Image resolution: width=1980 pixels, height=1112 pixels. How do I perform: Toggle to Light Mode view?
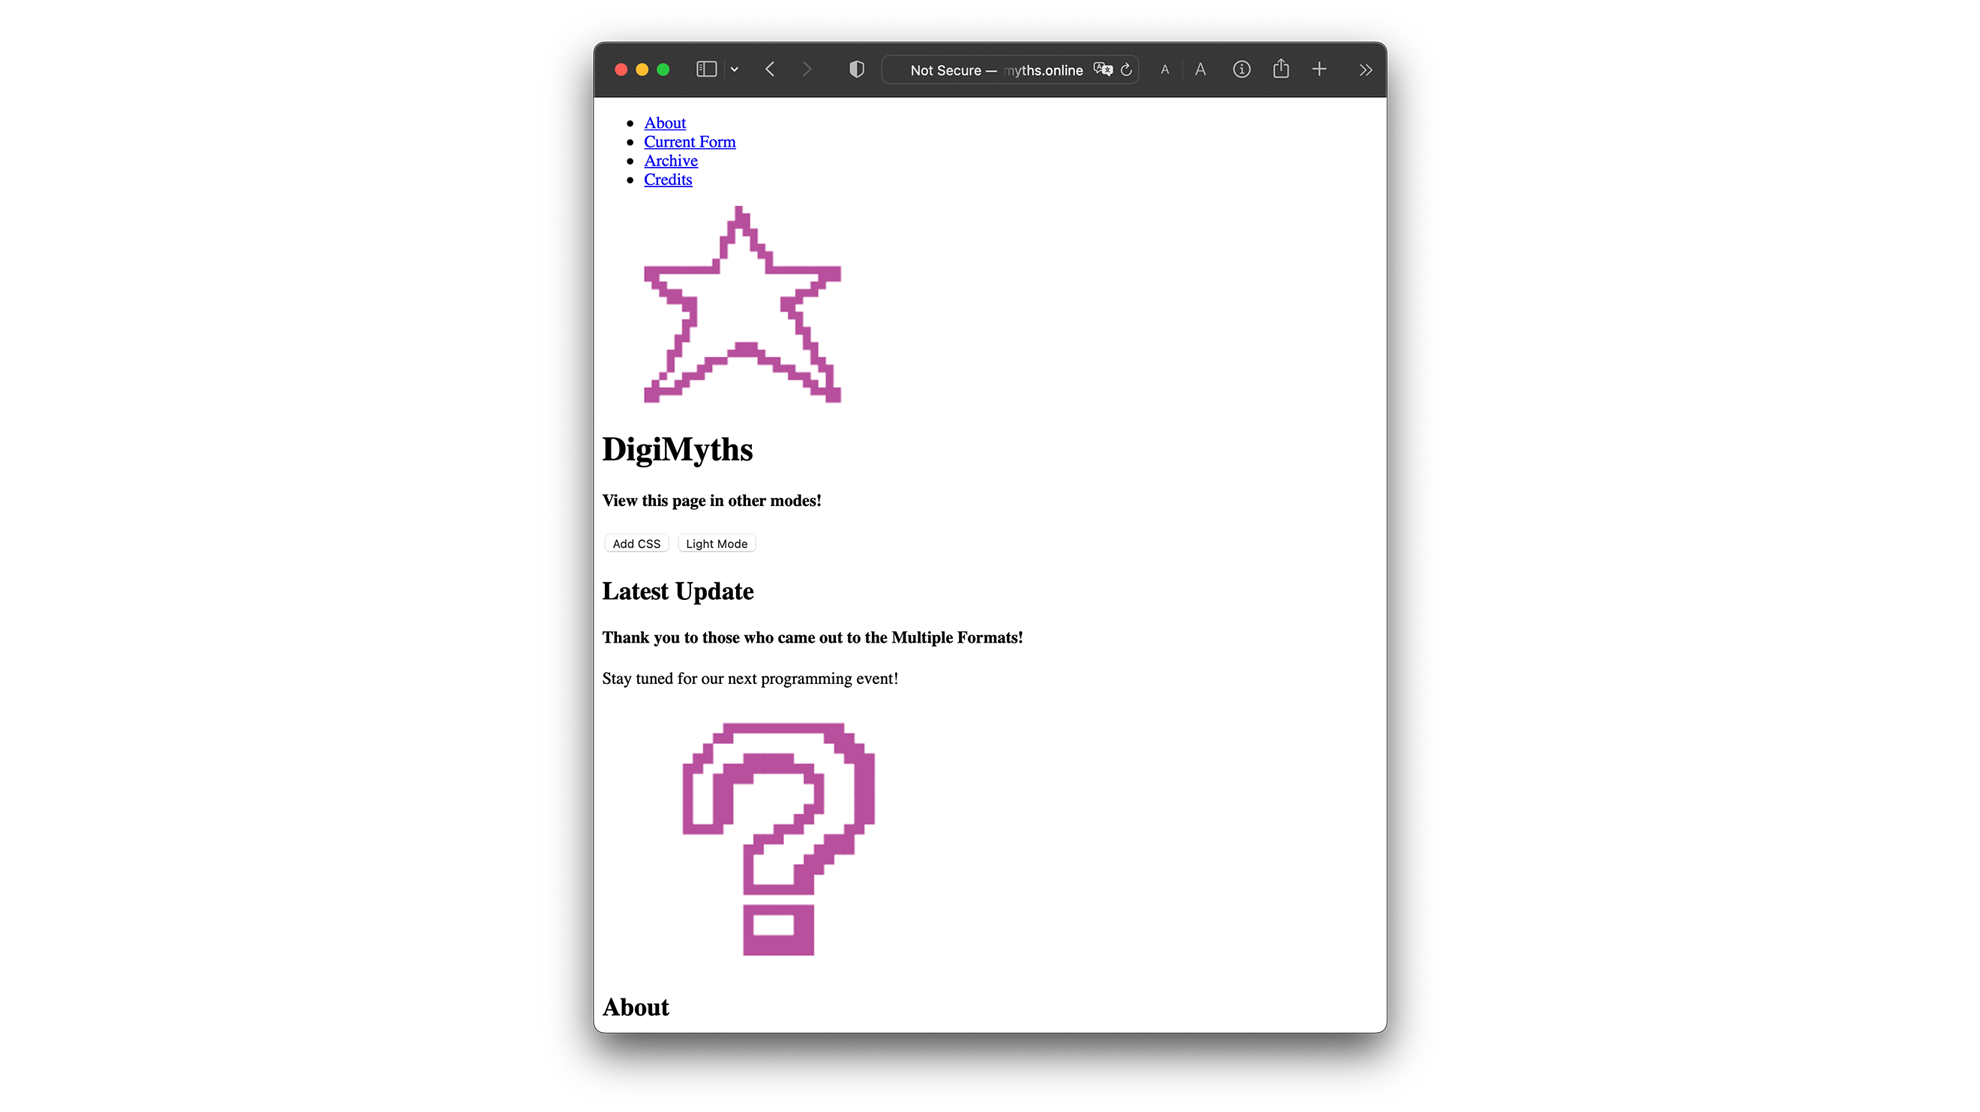click(717, 544)
